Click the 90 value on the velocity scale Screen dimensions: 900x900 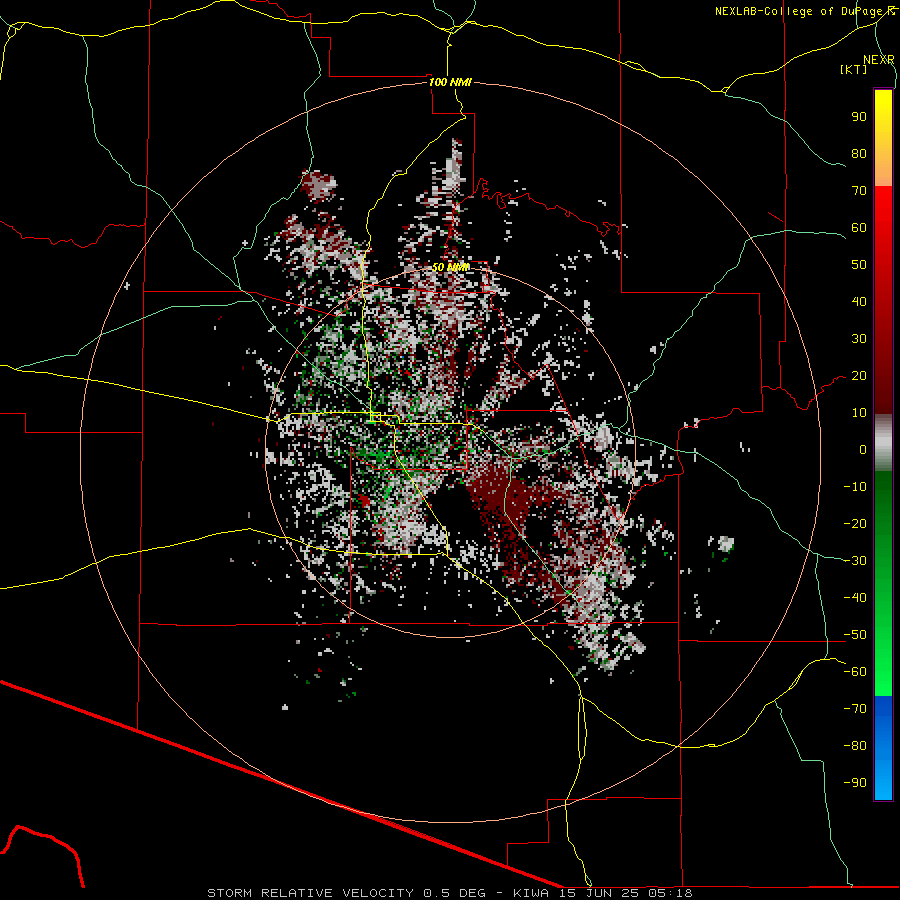click(859, 117)
